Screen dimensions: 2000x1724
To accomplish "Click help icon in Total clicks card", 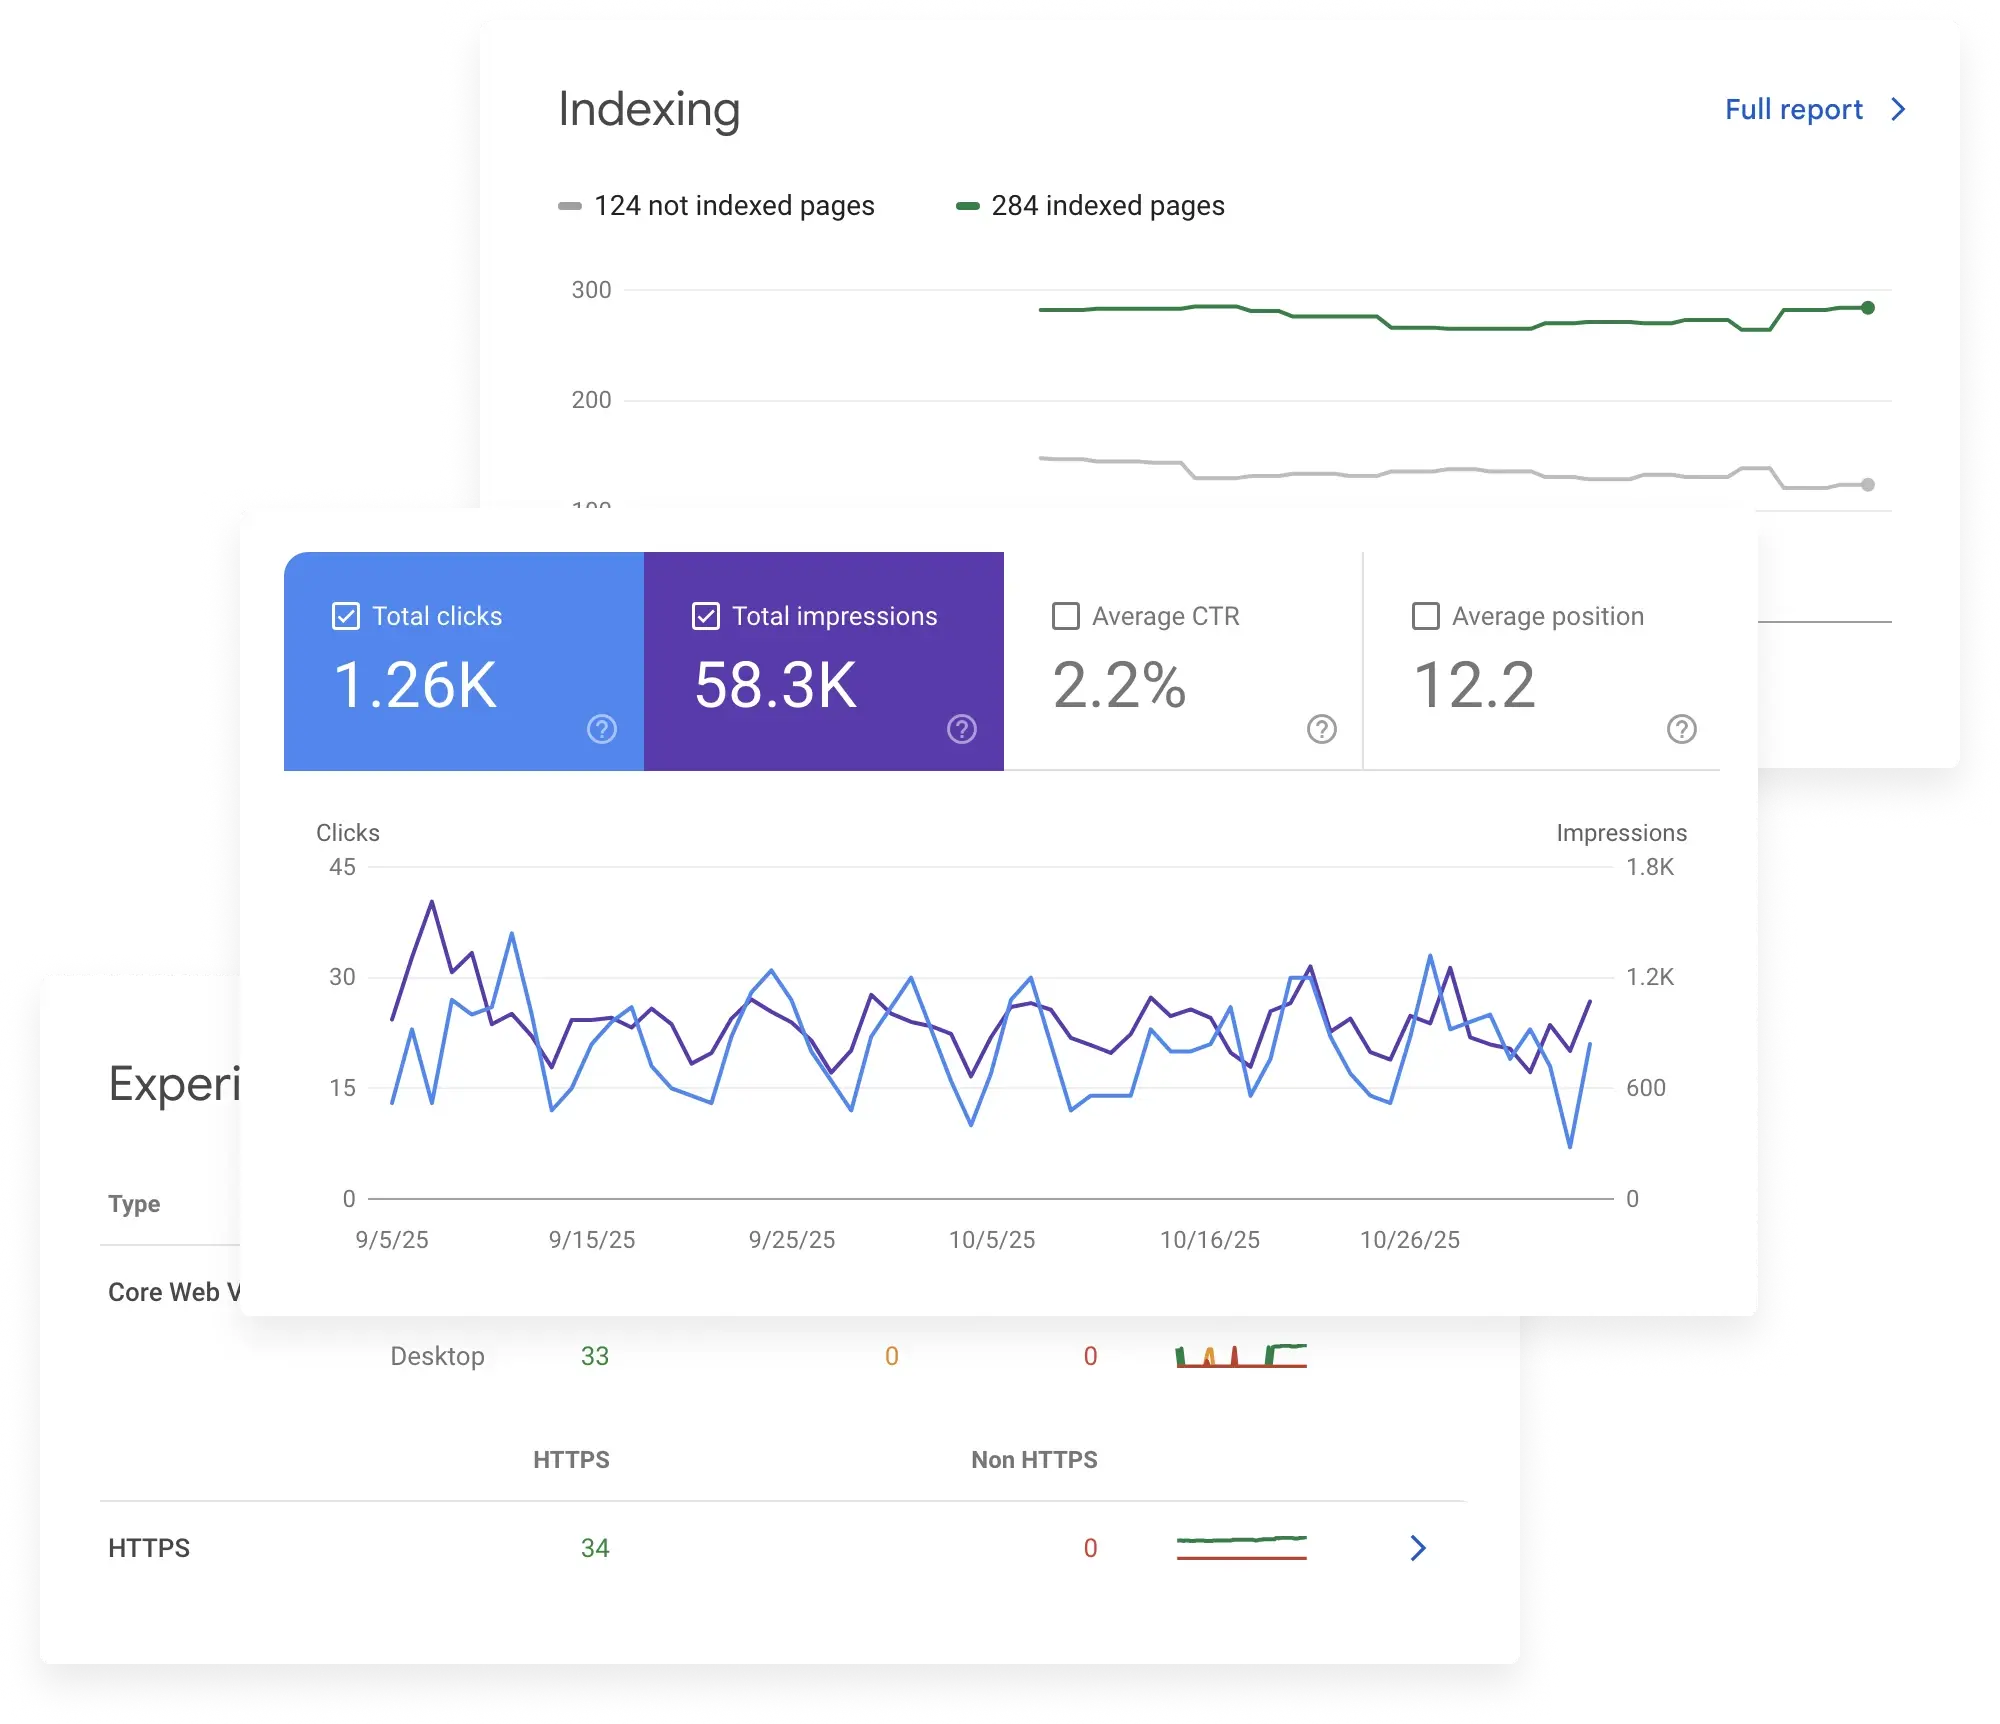I will coord(601,729).
